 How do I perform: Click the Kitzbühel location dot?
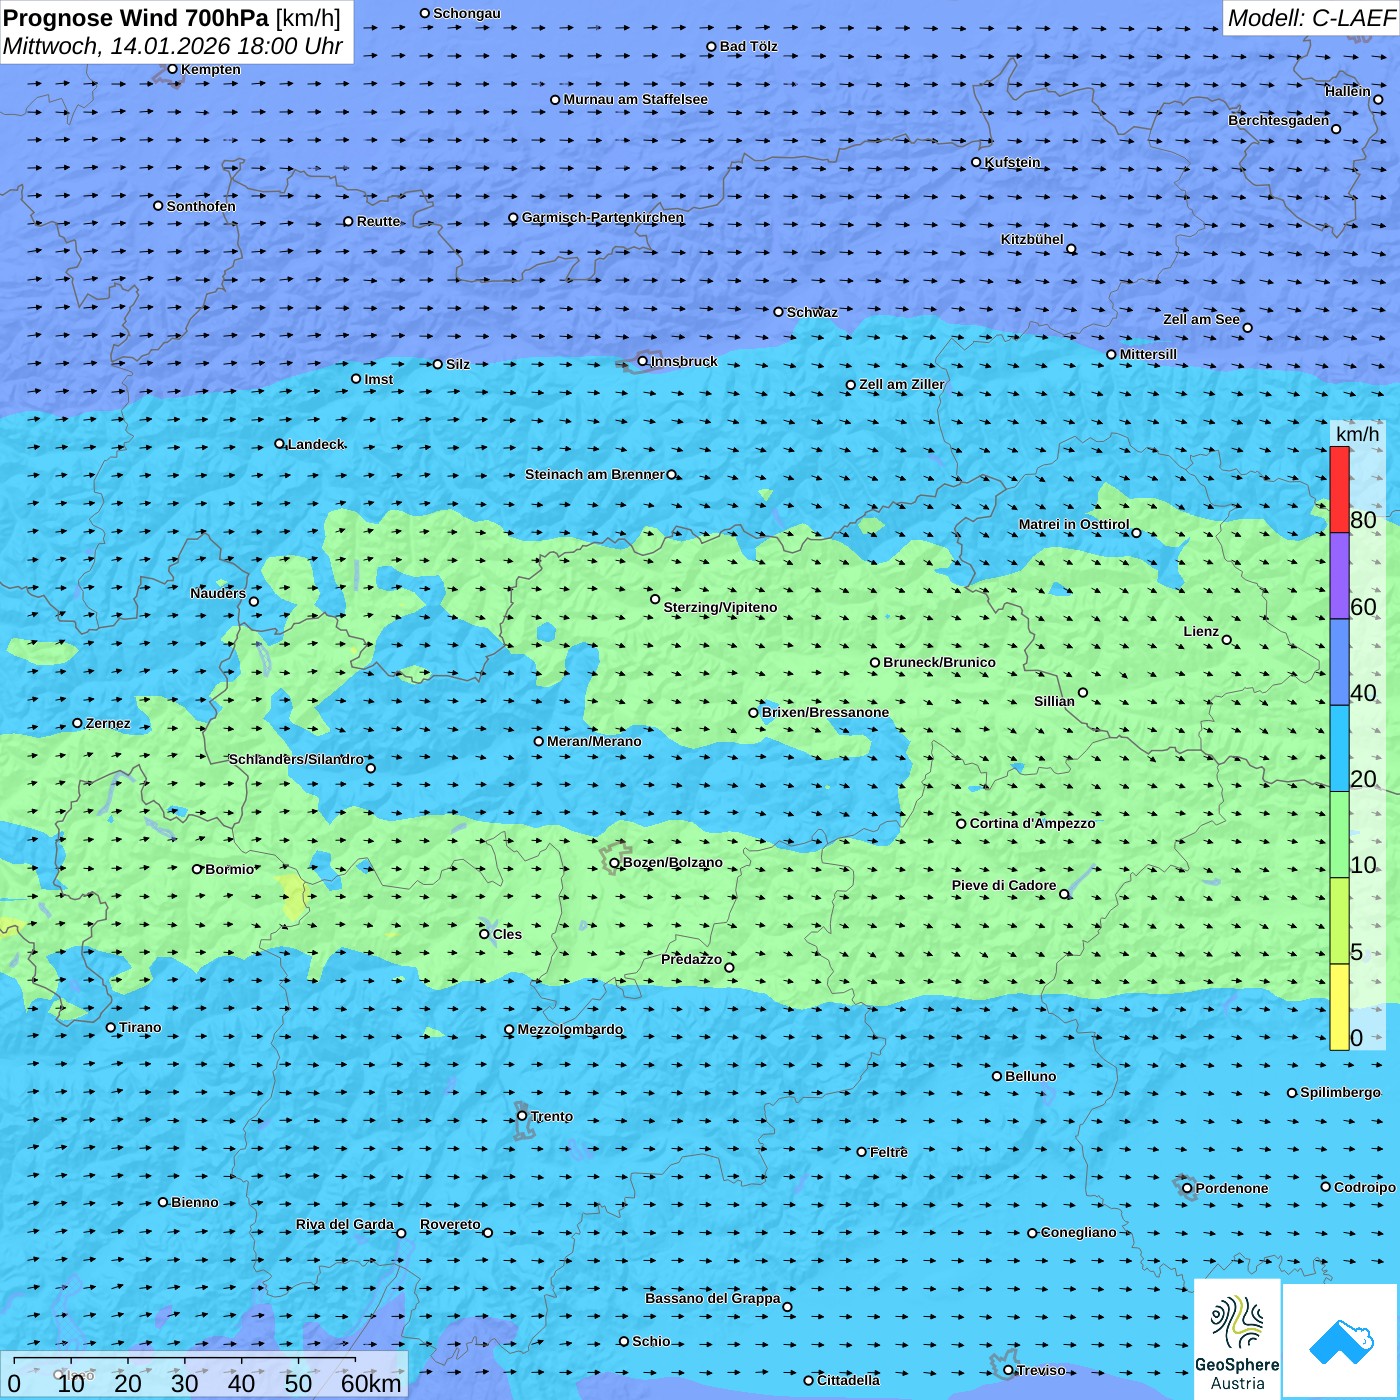(1071, 249)
